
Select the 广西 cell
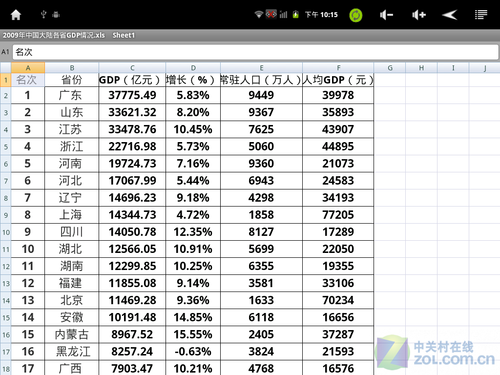(72, 368)
